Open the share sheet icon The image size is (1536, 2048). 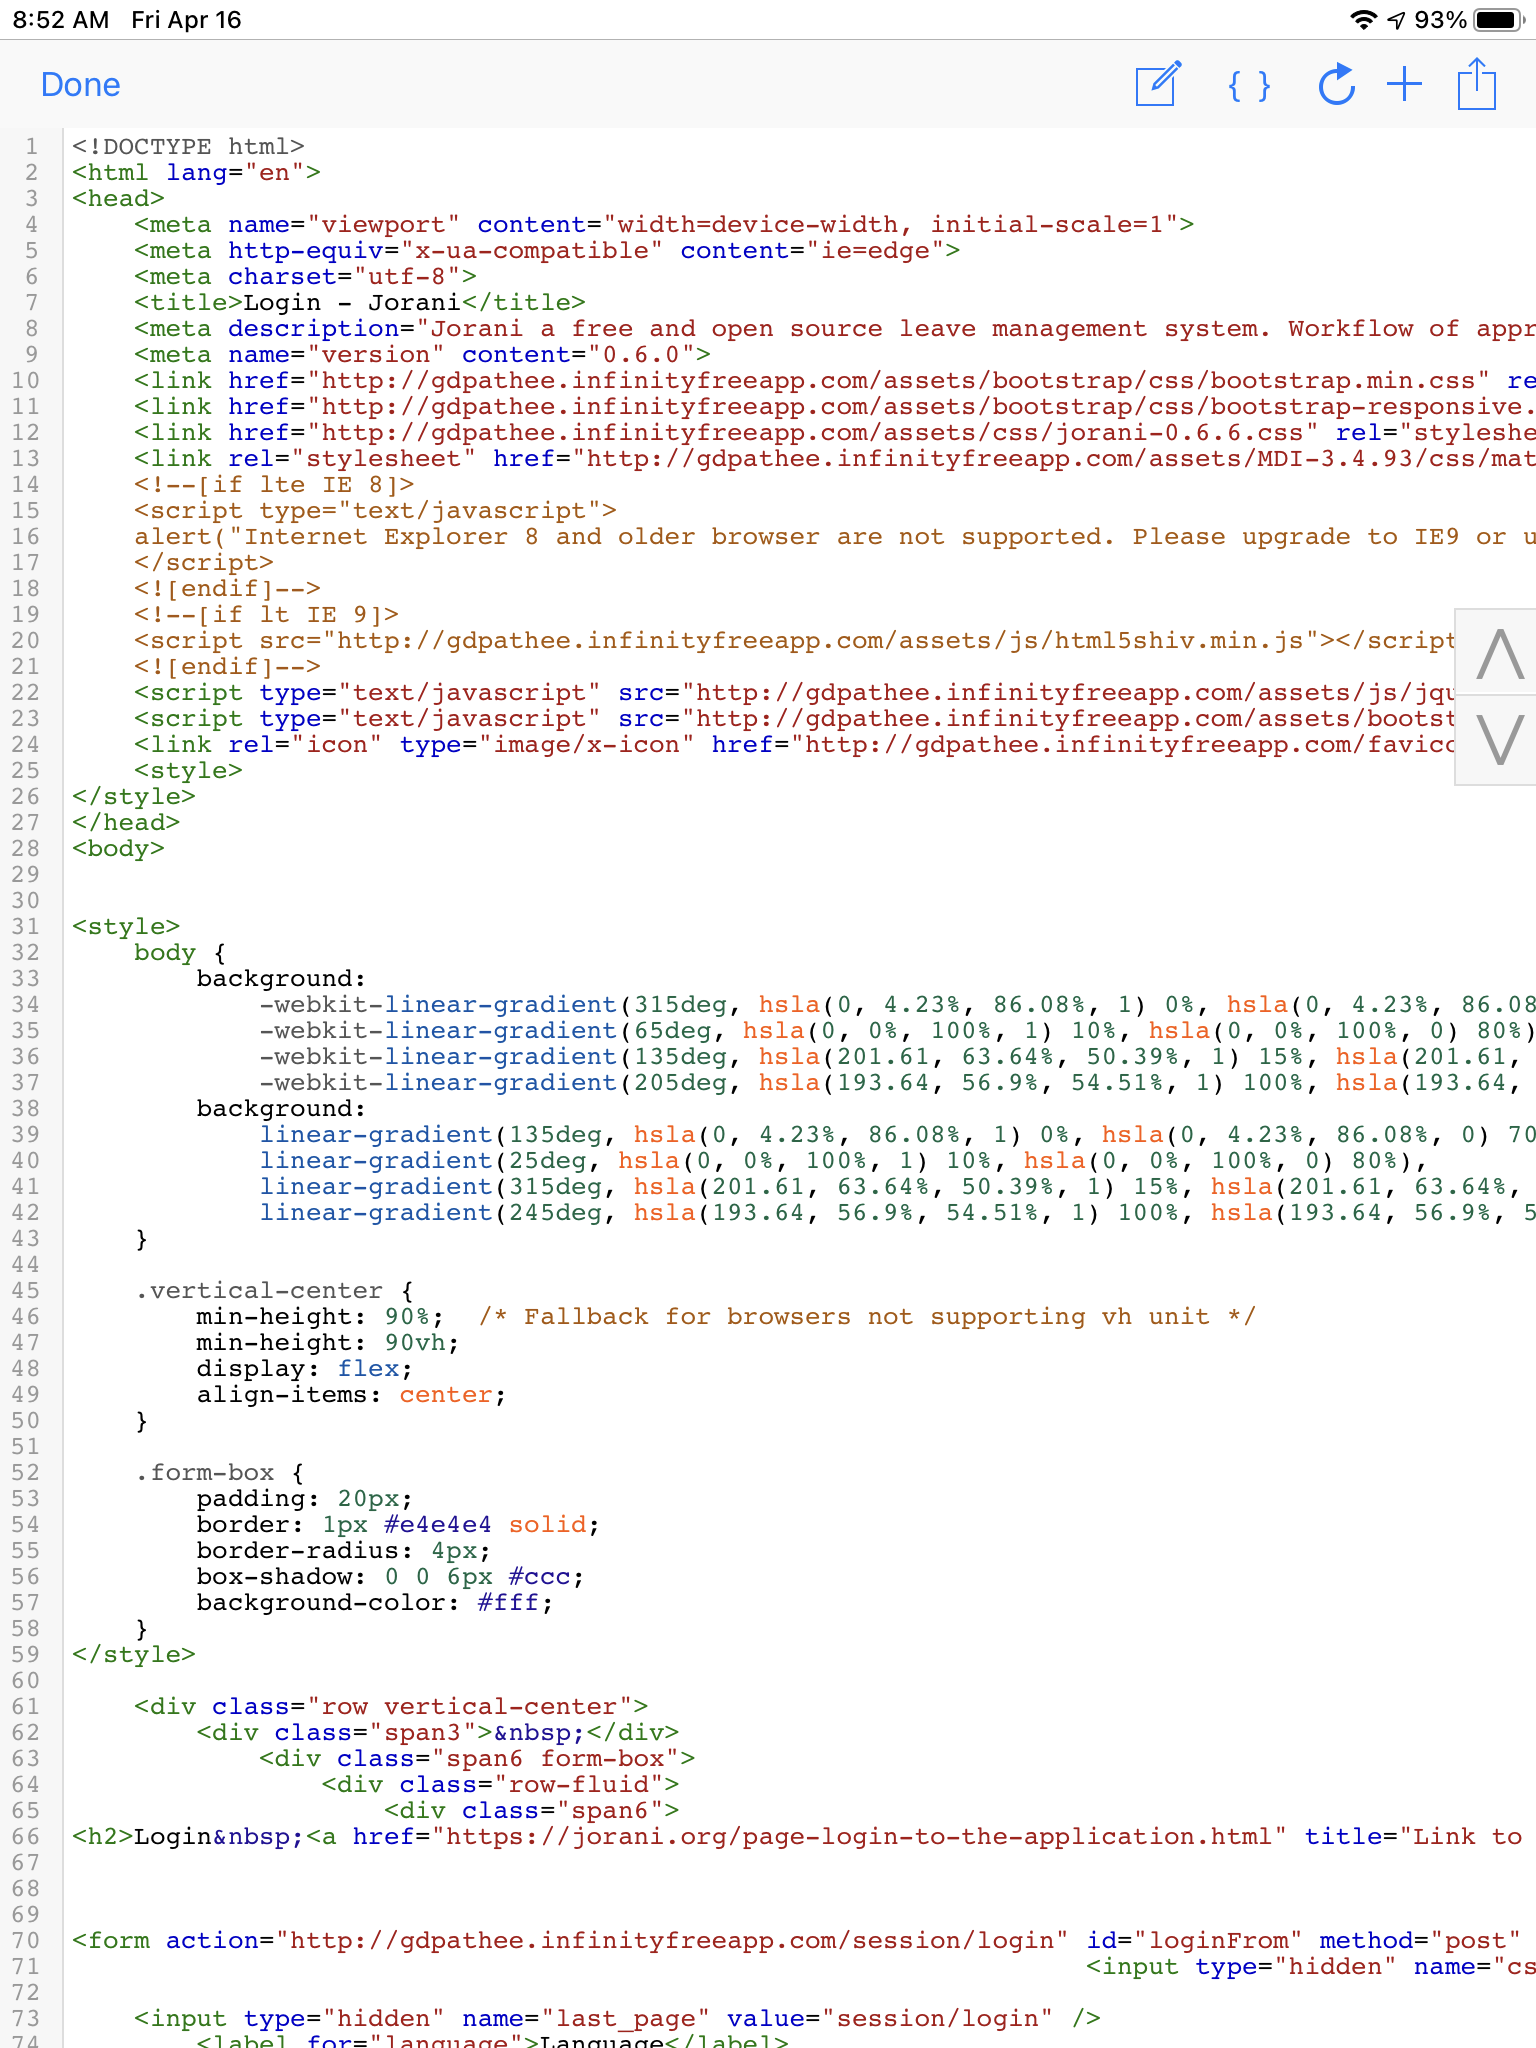1476,85
